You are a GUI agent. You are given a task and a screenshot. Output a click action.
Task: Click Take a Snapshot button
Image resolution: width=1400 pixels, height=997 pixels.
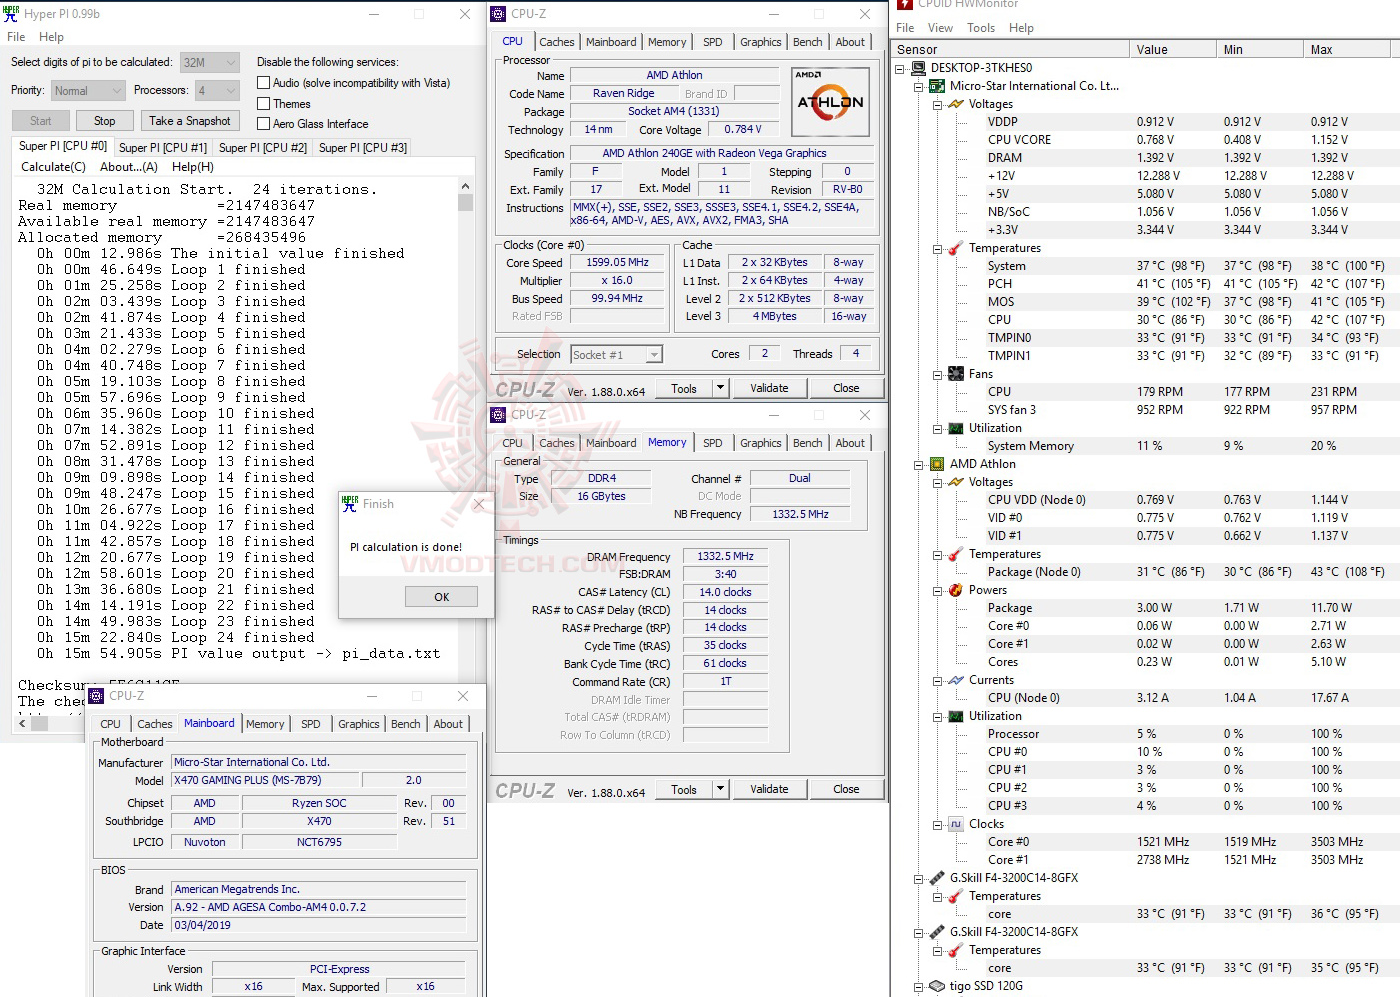click(190, 121)
